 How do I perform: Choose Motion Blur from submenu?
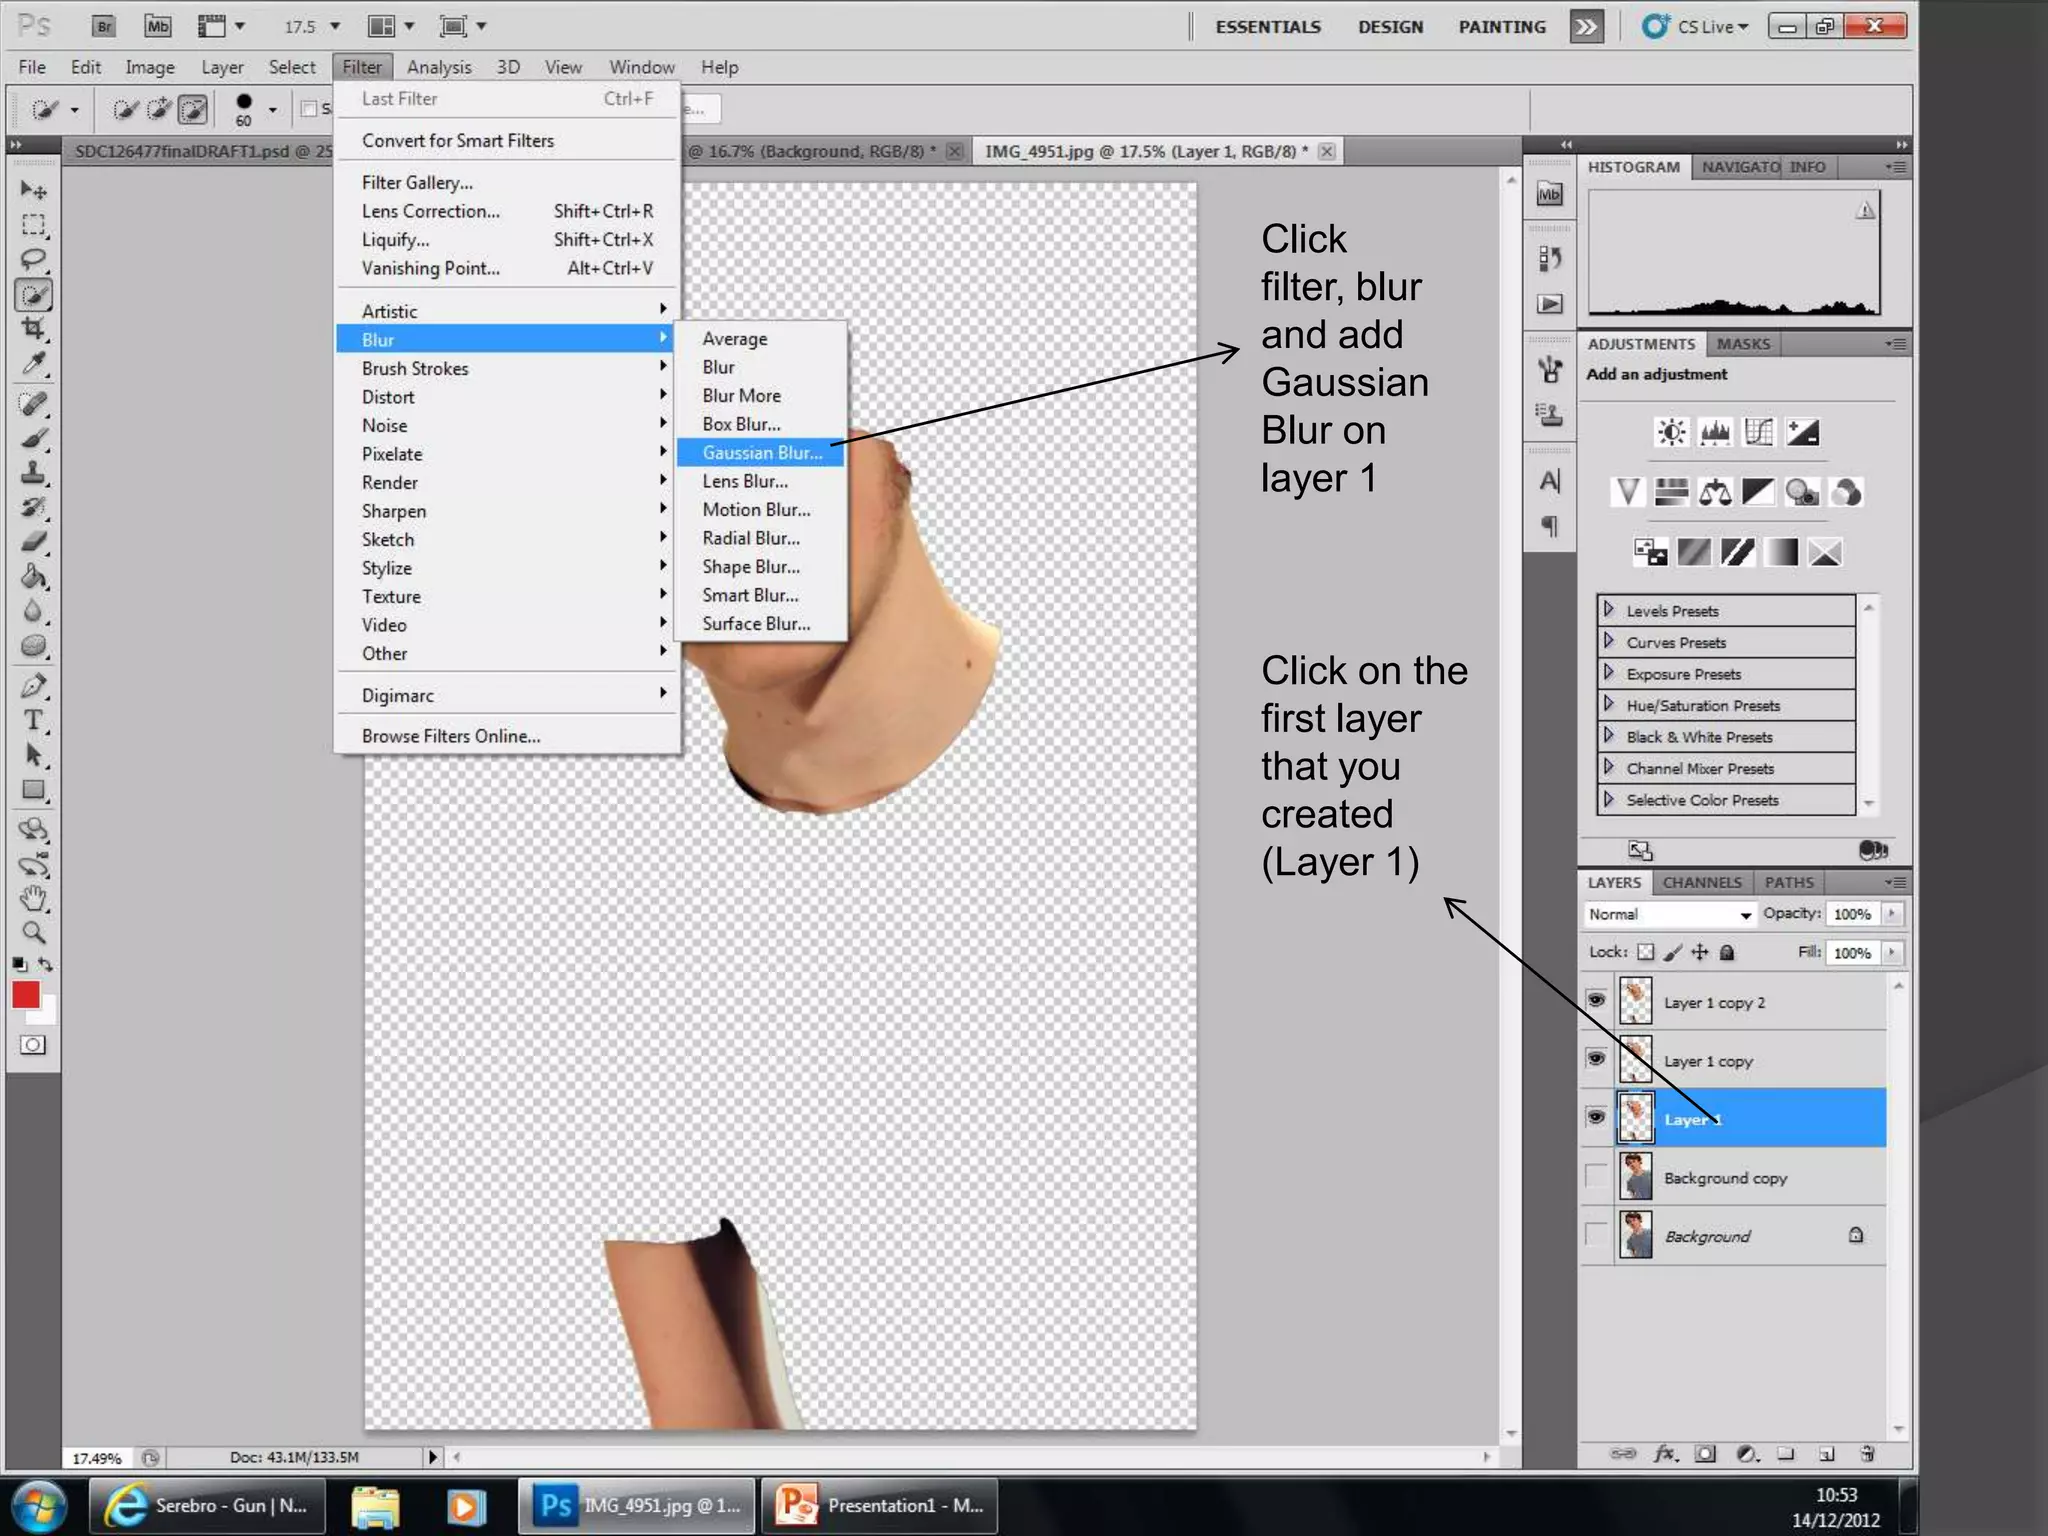coord(761,510)
